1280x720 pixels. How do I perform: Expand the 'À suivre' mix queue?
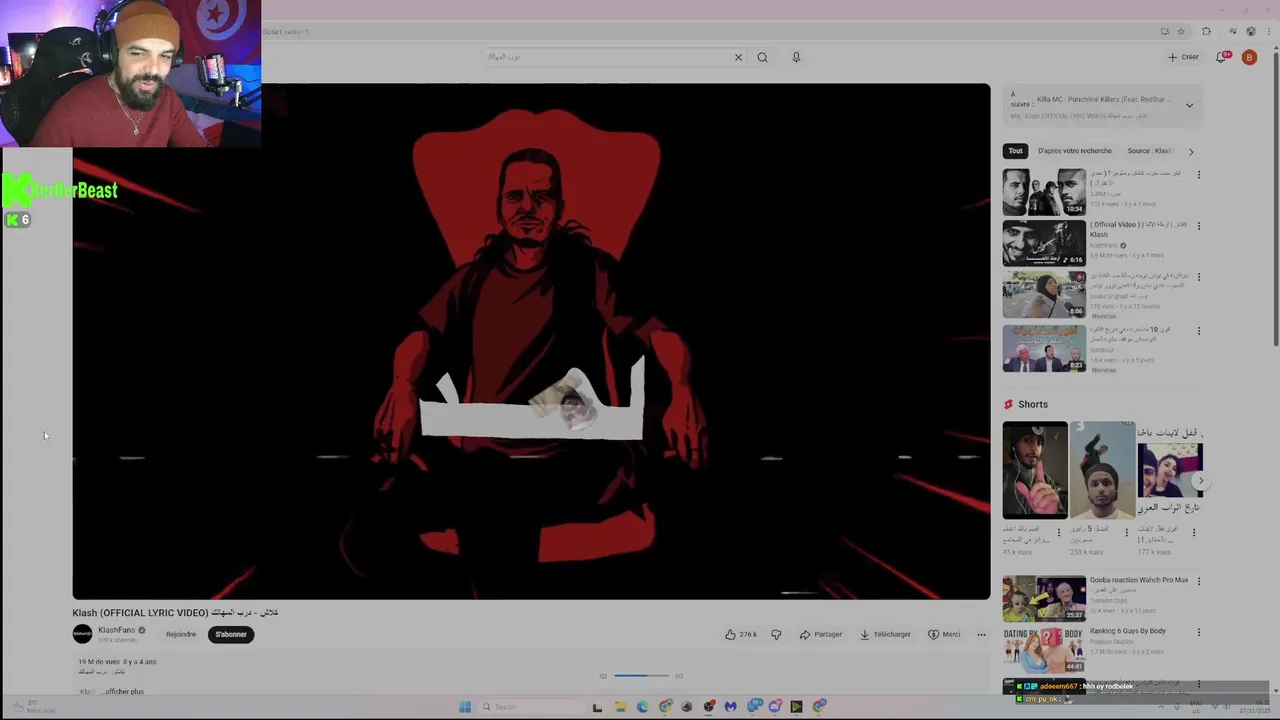coord(1189,105)
